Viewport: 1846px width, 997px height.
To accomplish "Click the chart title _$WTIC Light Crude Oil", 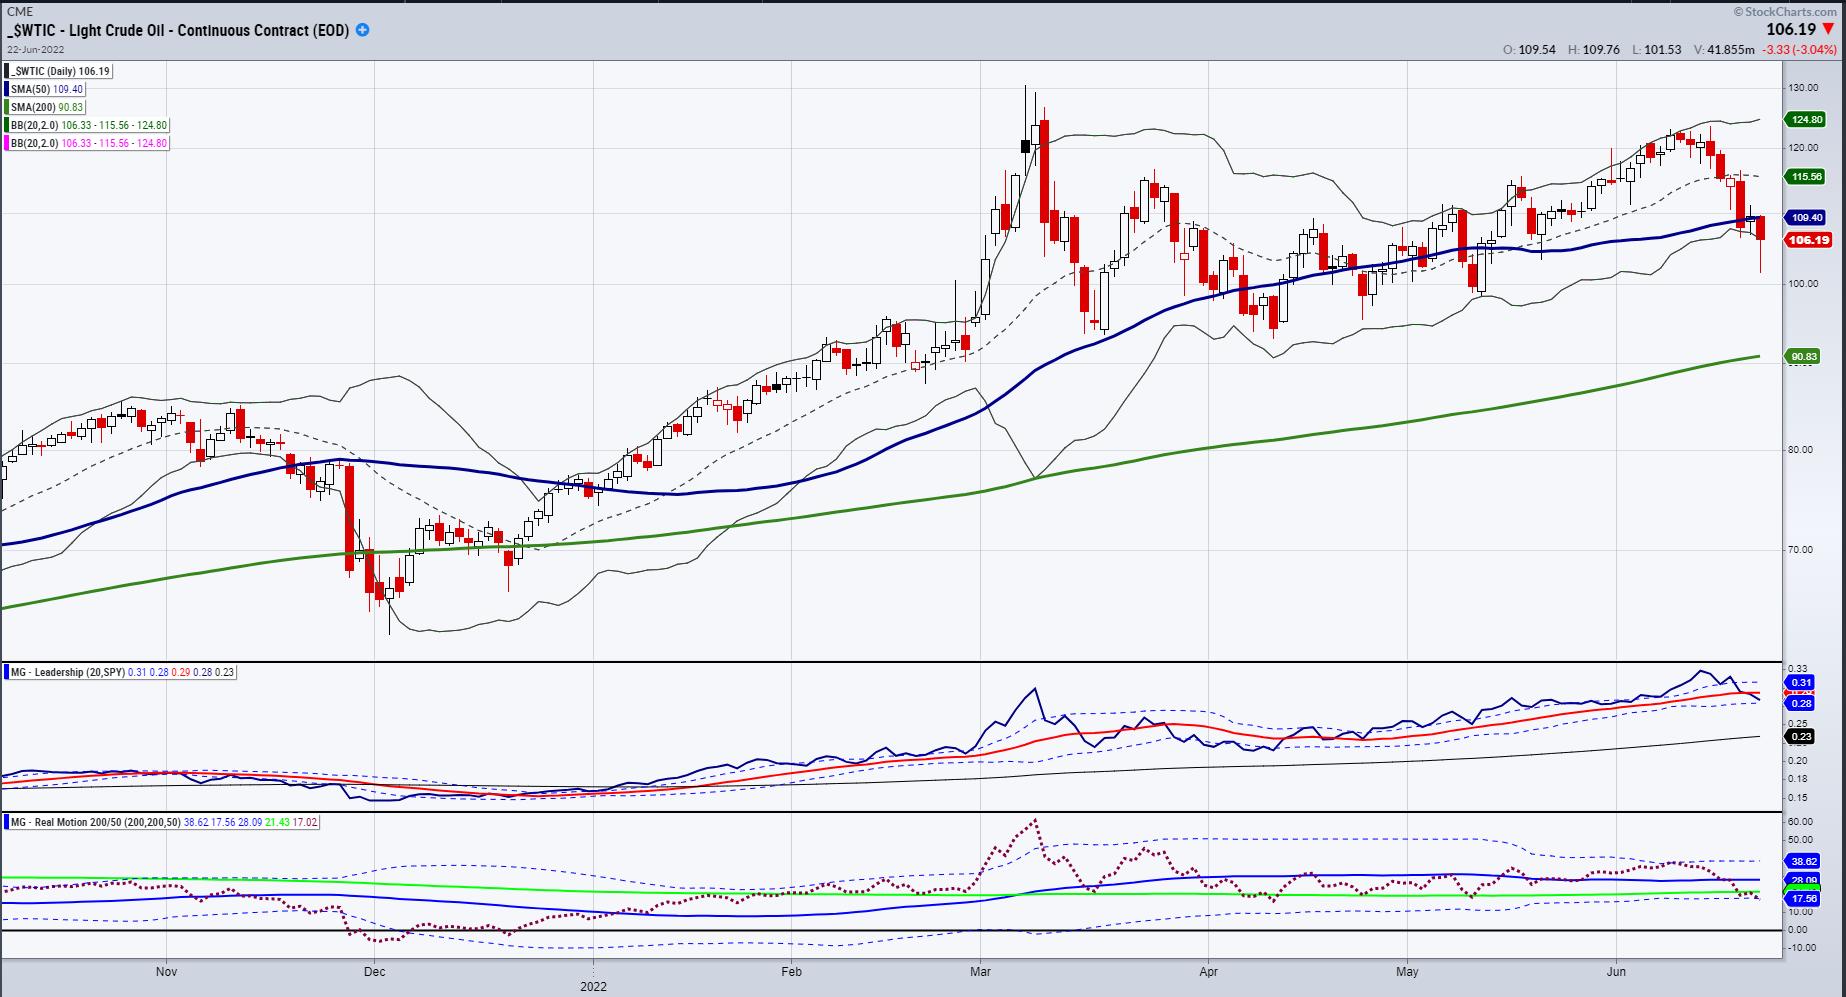I will 178,30.
